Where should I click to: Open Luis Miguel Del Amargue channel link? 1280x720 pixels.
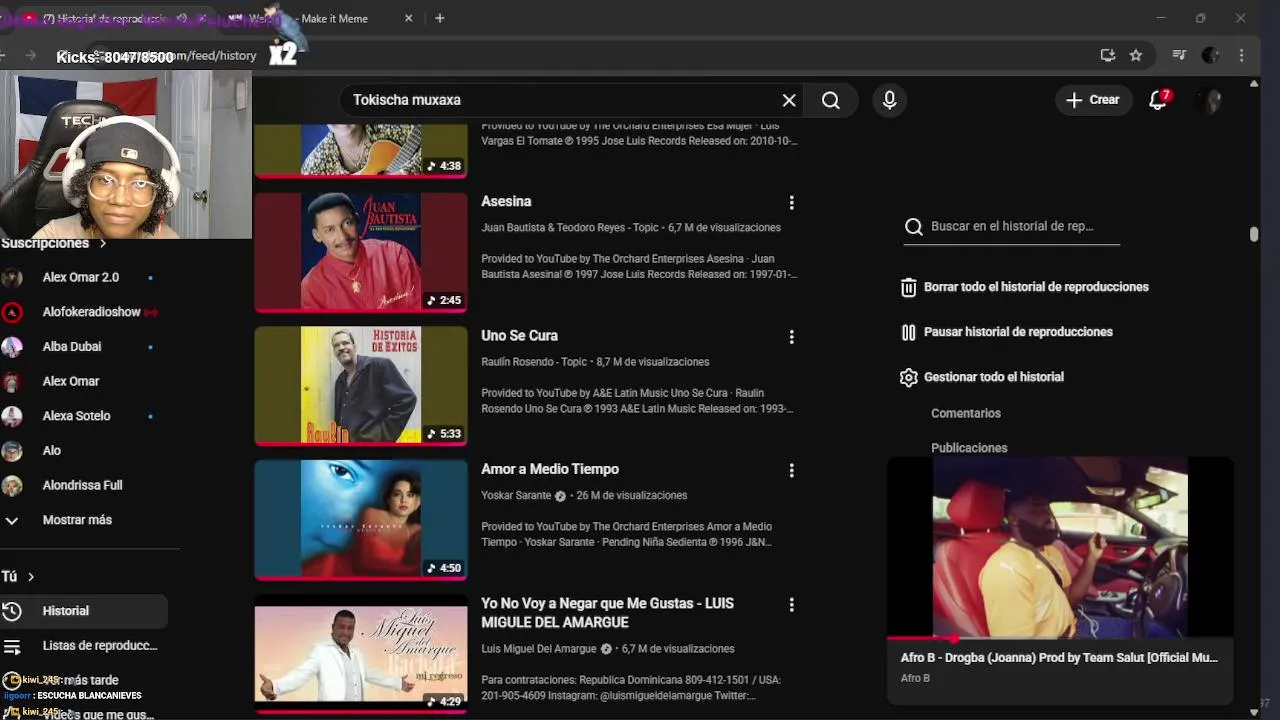(538, 649)
